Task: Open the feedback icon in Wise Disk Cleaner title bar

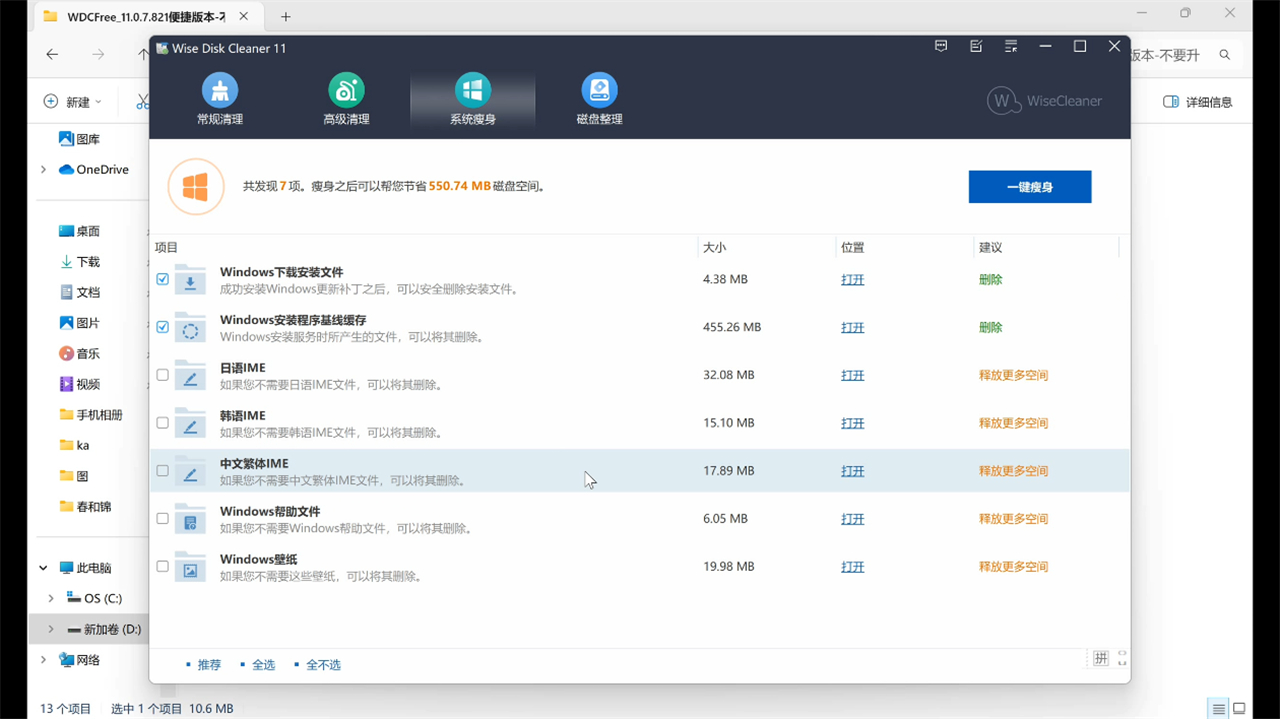Action: point(941,47)
